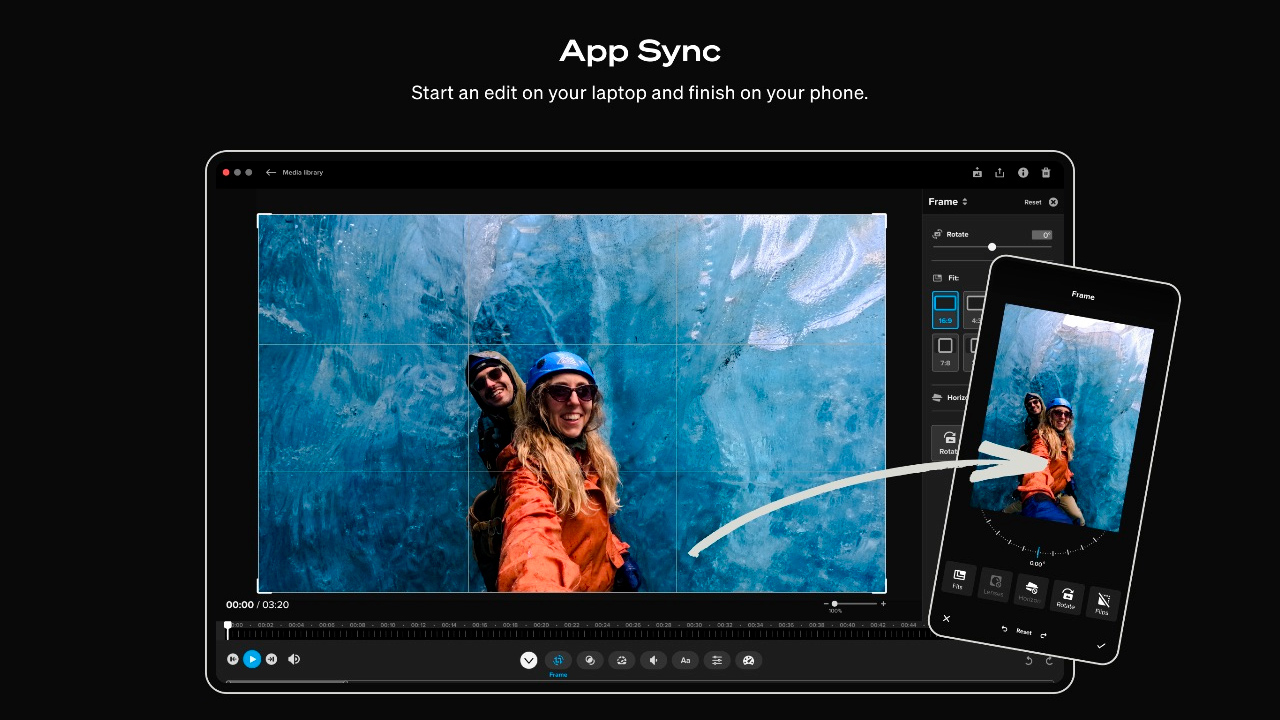Image resolution: width=1280 pixels, height=720 pixels.
Task: Click the plus zoom-in button
Action: click(x=883, y=604)
